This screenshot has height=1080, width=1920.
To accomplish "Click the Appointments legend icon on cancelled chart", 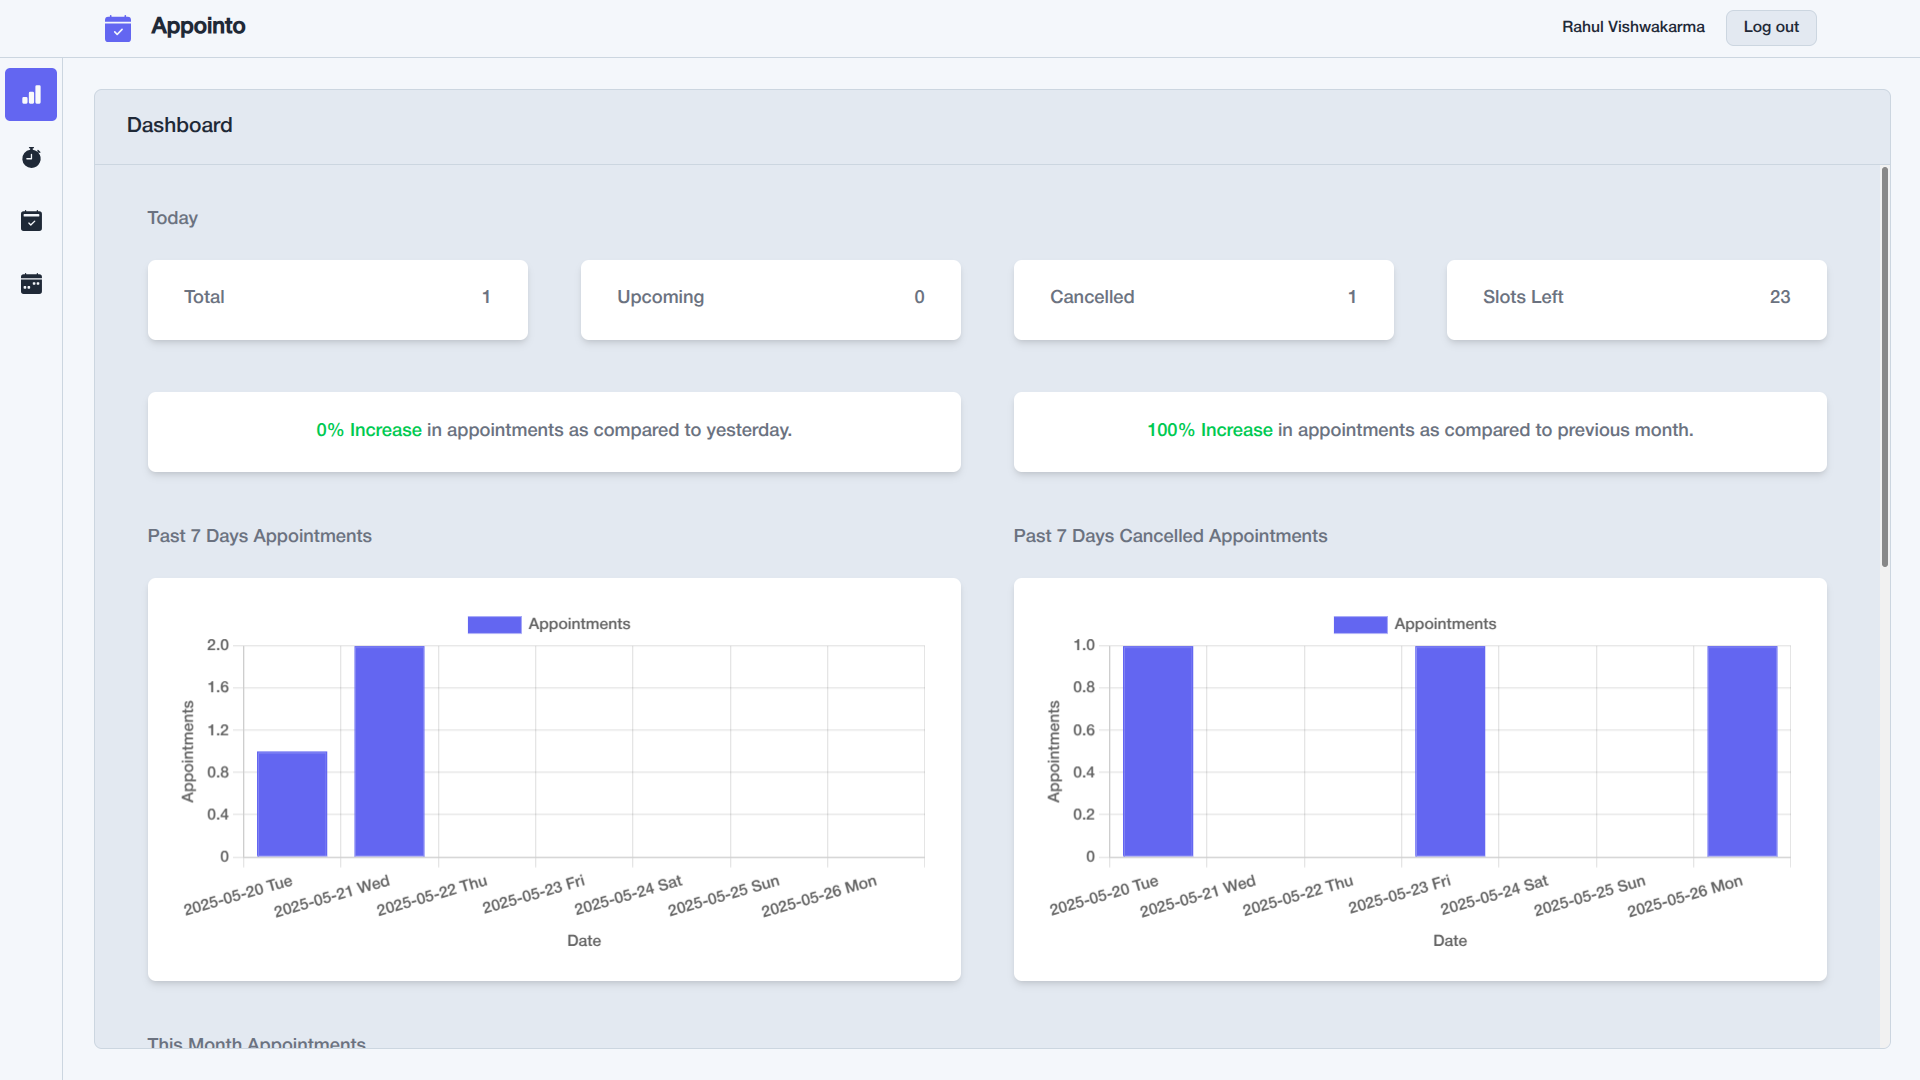I will pos(1359,624).
